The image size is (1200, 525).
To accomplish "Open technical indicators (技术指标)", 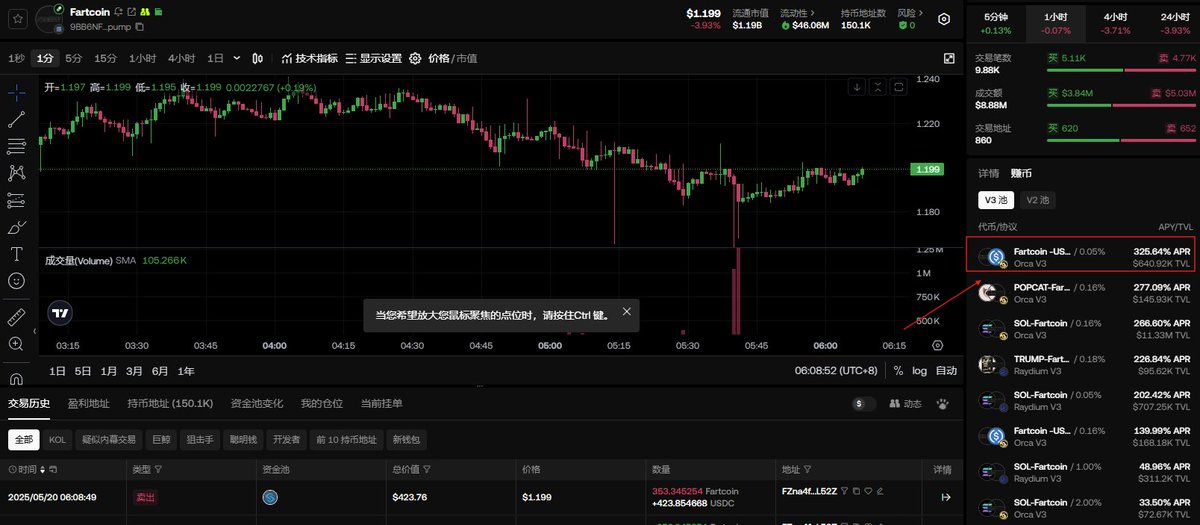I will pyautogui.click(x=310, y=58).
